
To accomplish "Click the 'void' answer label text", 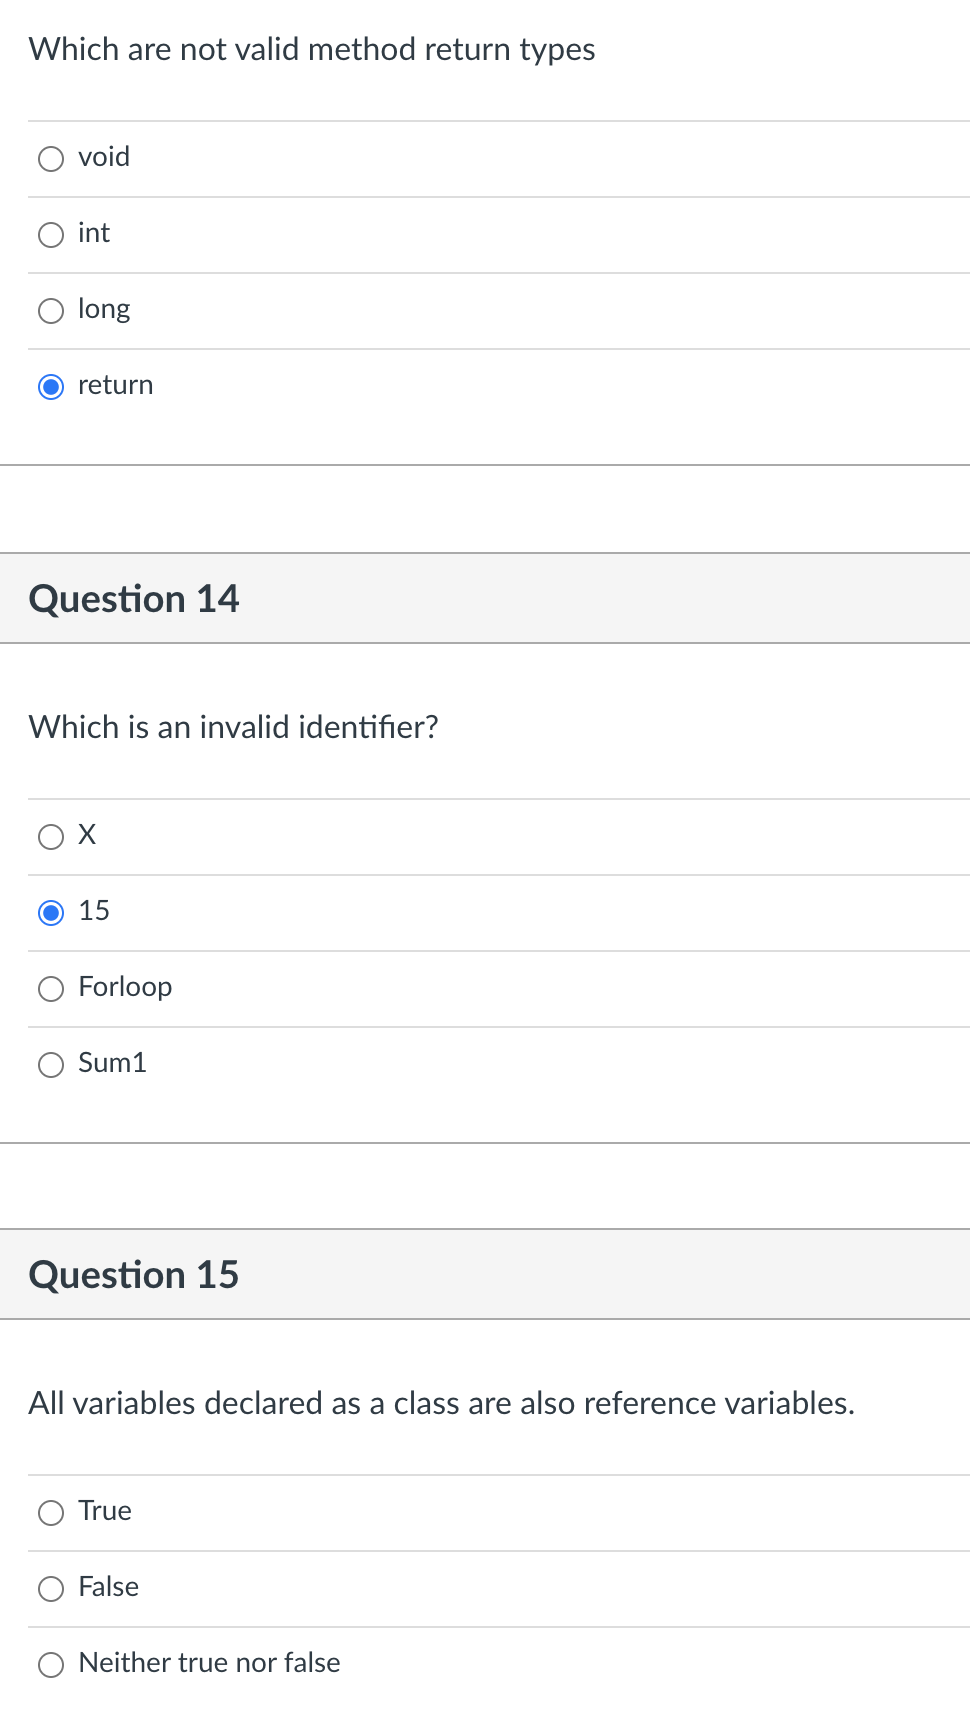I will pyautogui.click(x=104, y=157).
